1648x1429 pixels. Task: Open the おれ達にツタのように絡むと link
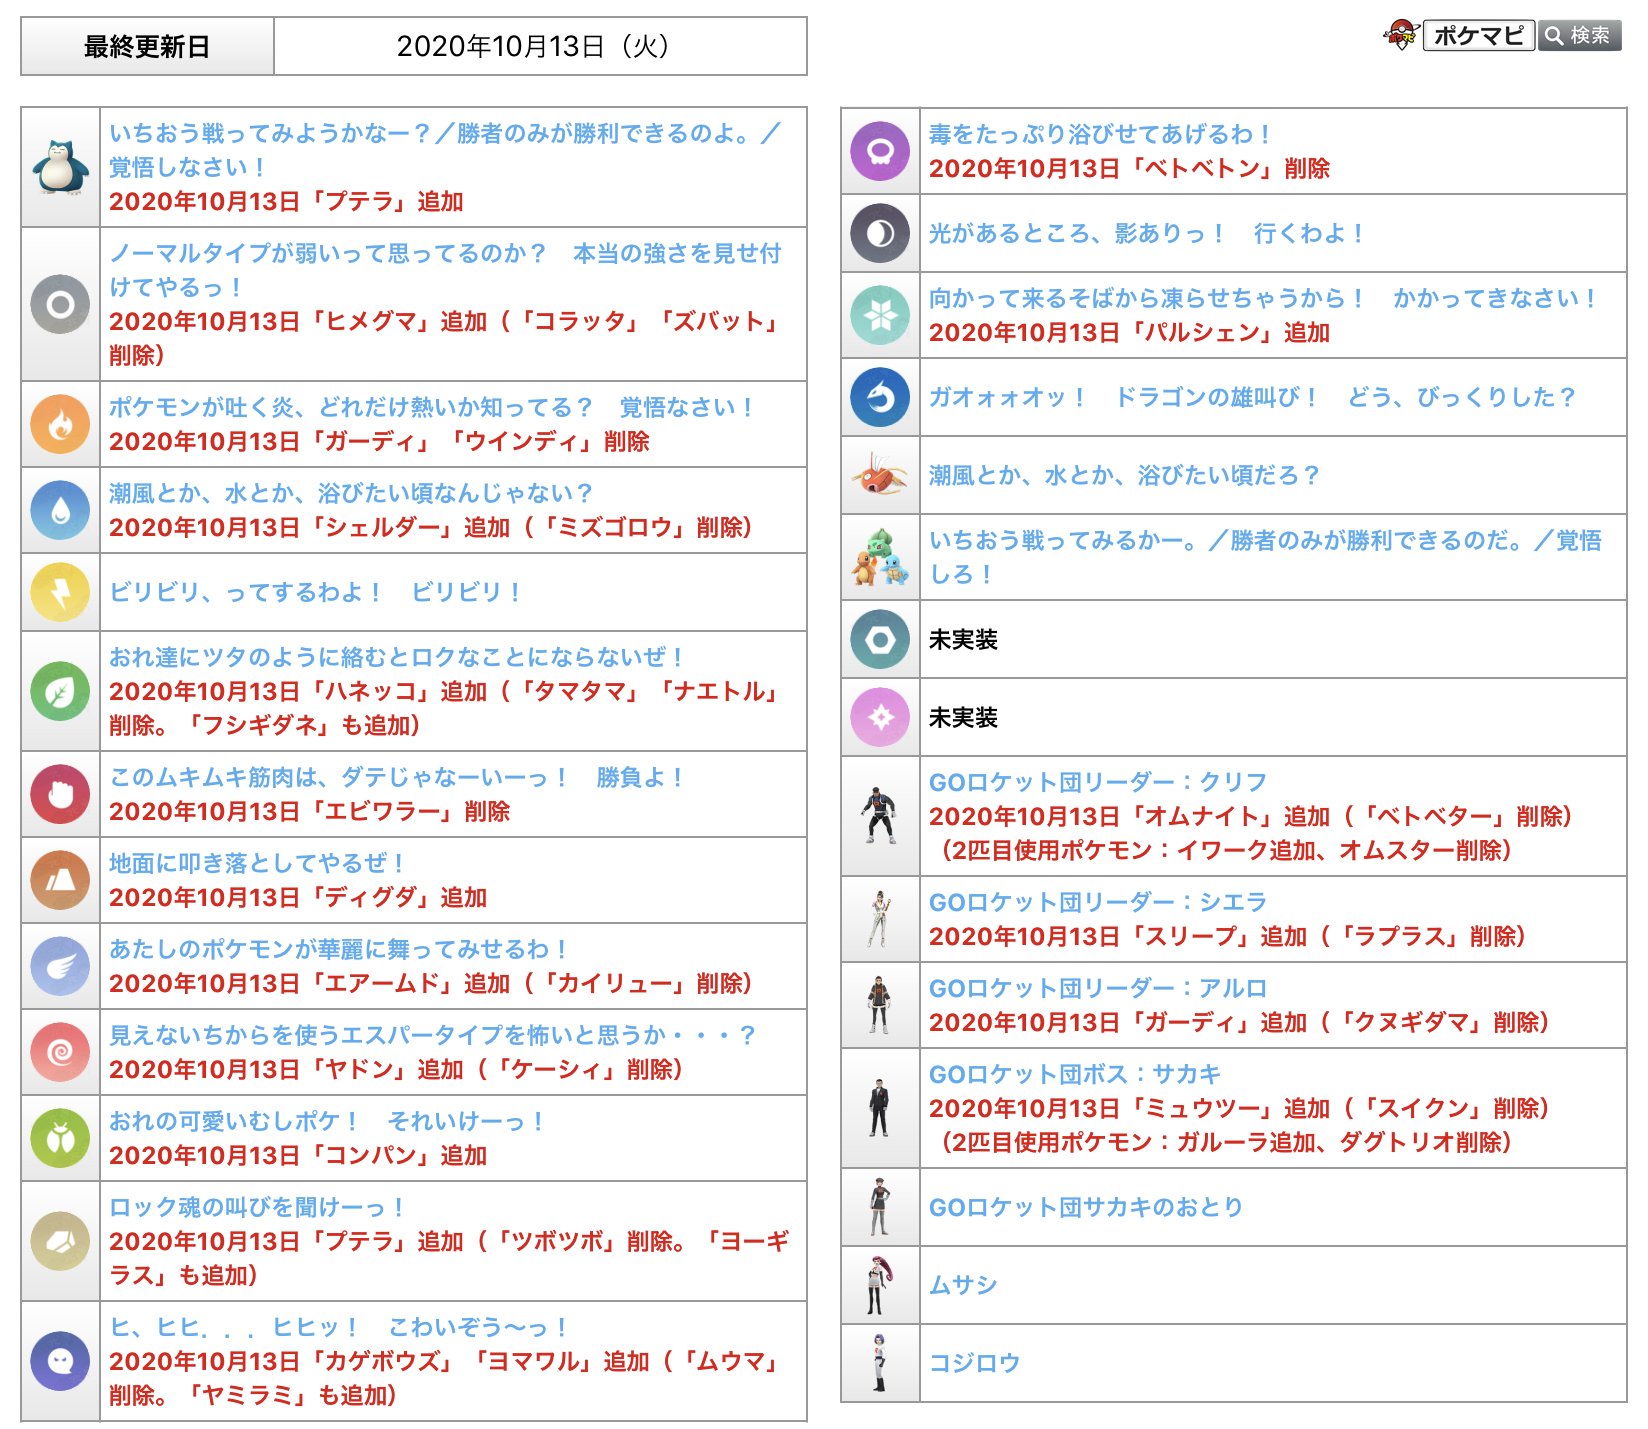pos(396,657)
